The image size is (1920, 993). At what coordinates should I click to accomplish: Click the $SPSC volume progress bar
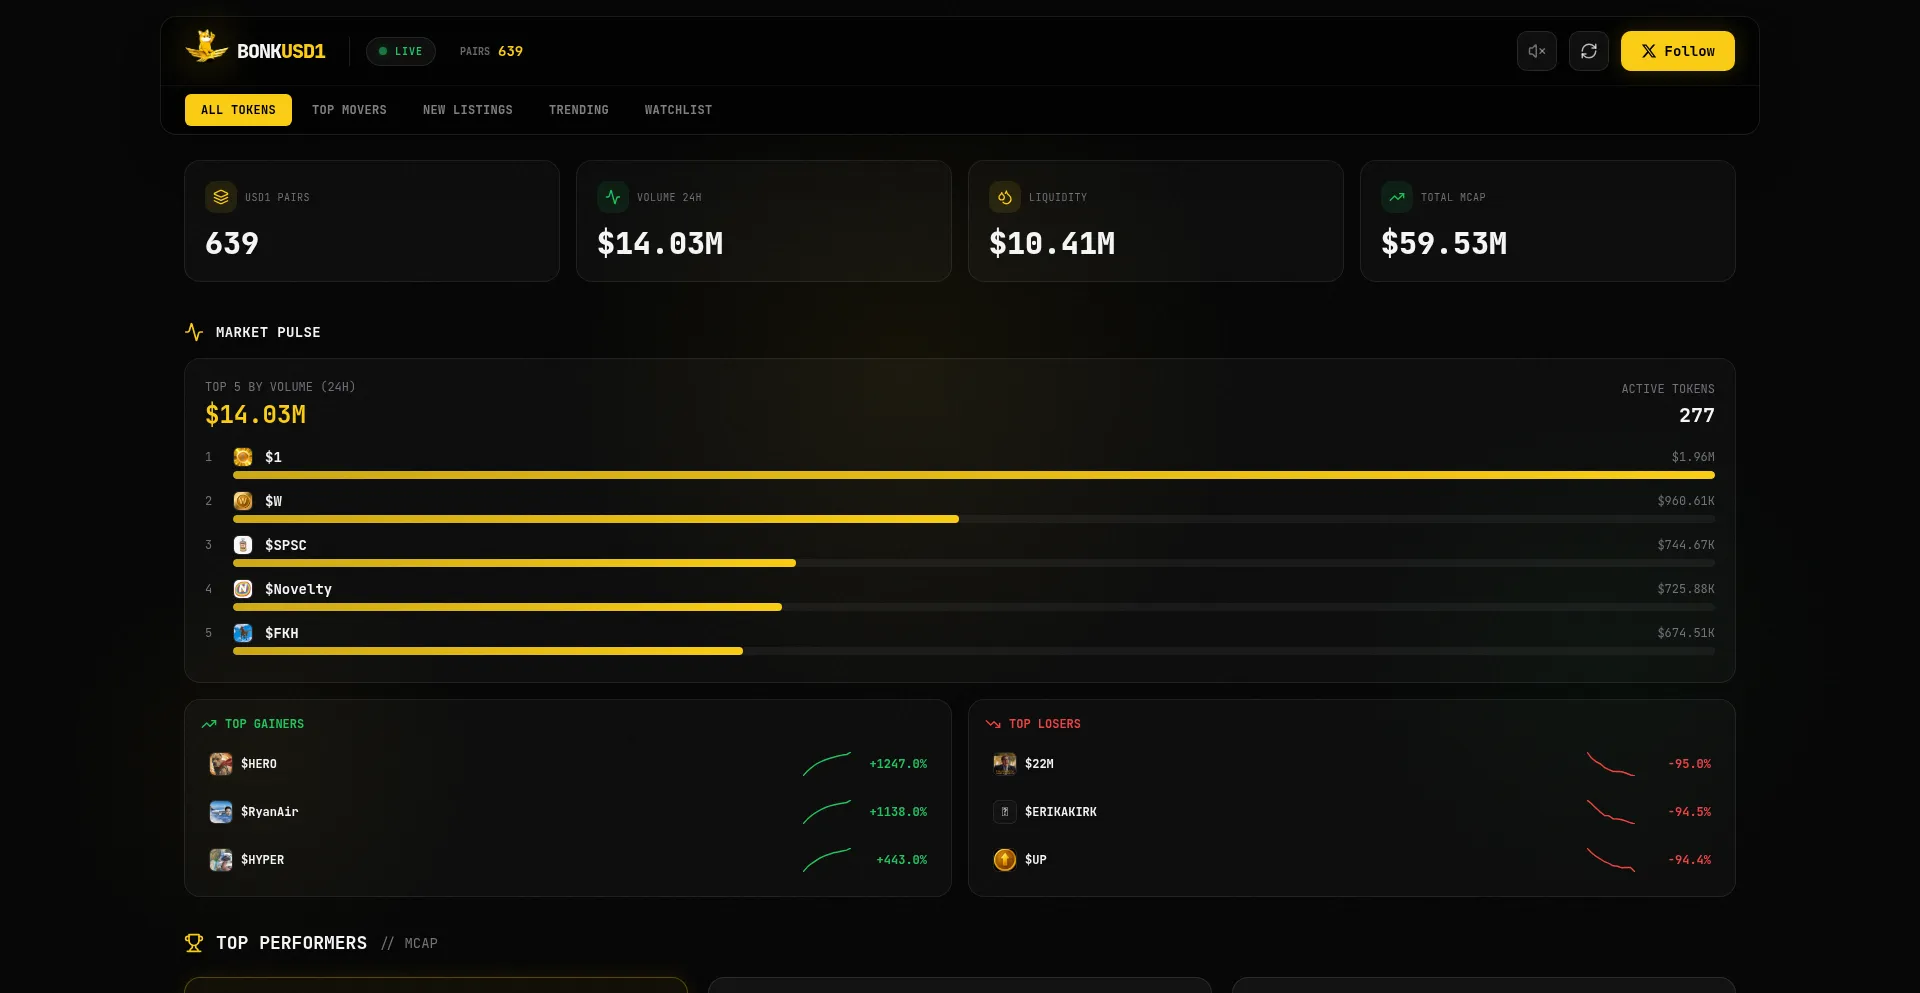514,563
